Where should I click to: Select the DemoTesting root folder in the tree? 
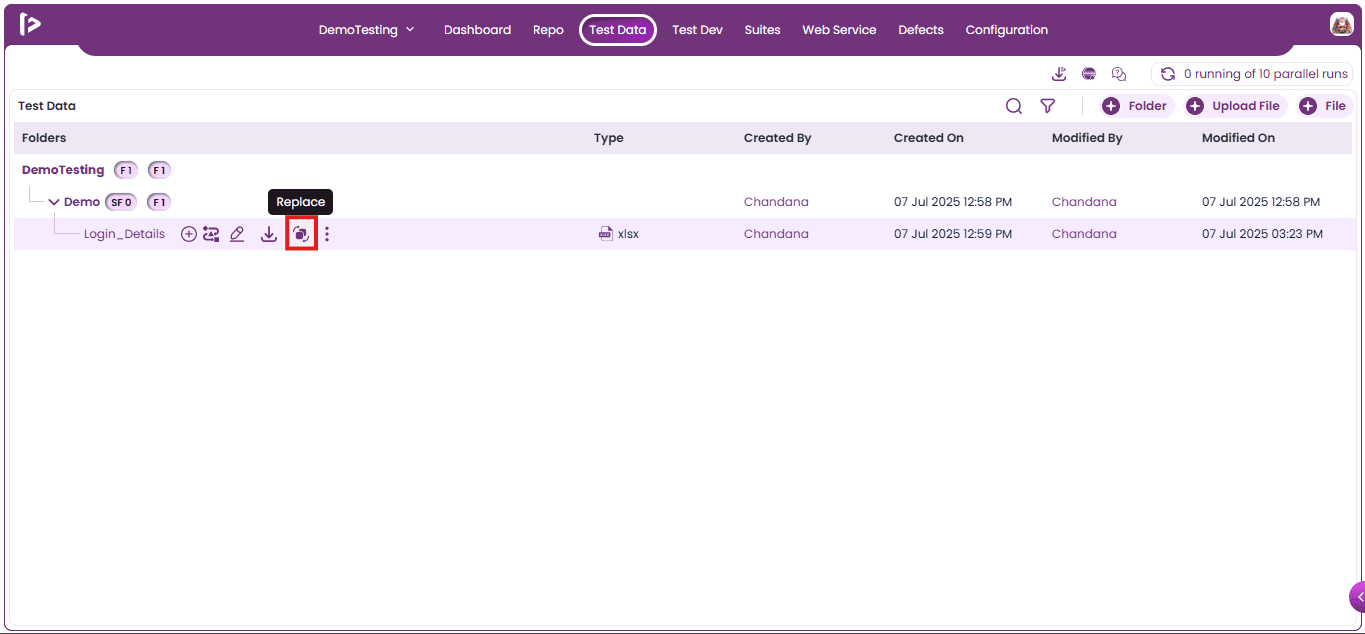[63, 170]
